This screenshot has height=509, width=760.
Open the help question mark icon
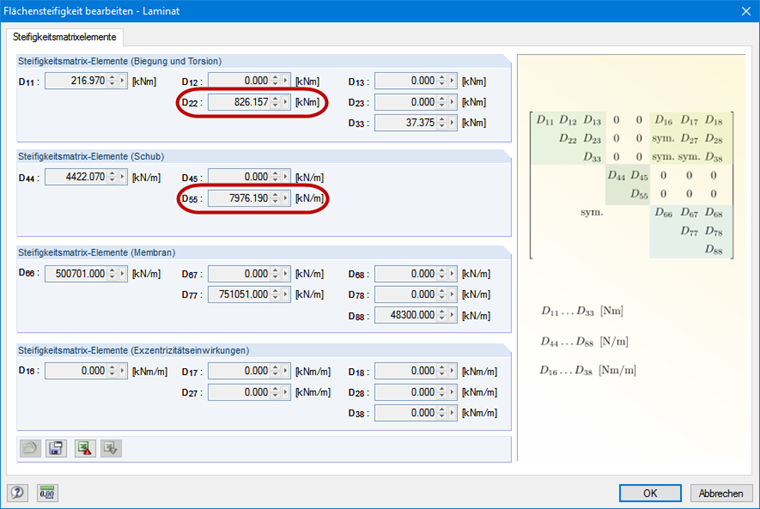click(17, 493)
